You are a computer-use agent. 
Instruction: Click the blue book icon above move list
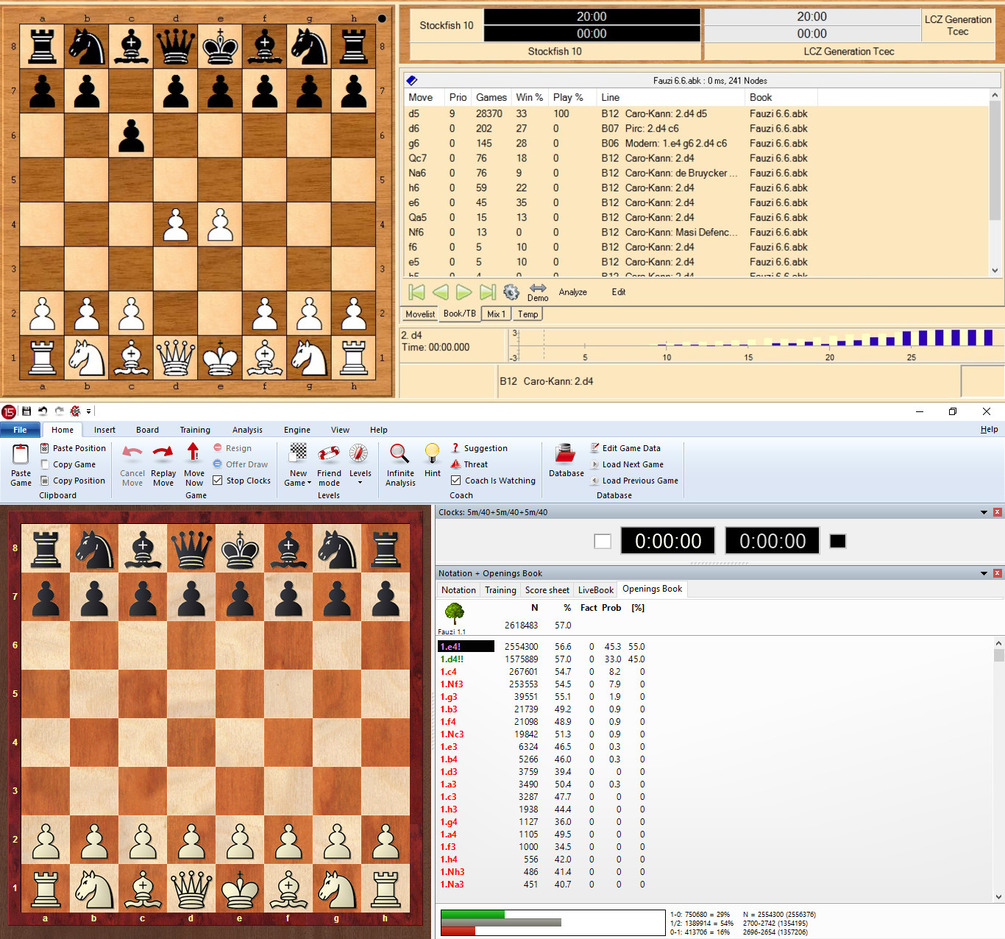[x=412, y=80]
